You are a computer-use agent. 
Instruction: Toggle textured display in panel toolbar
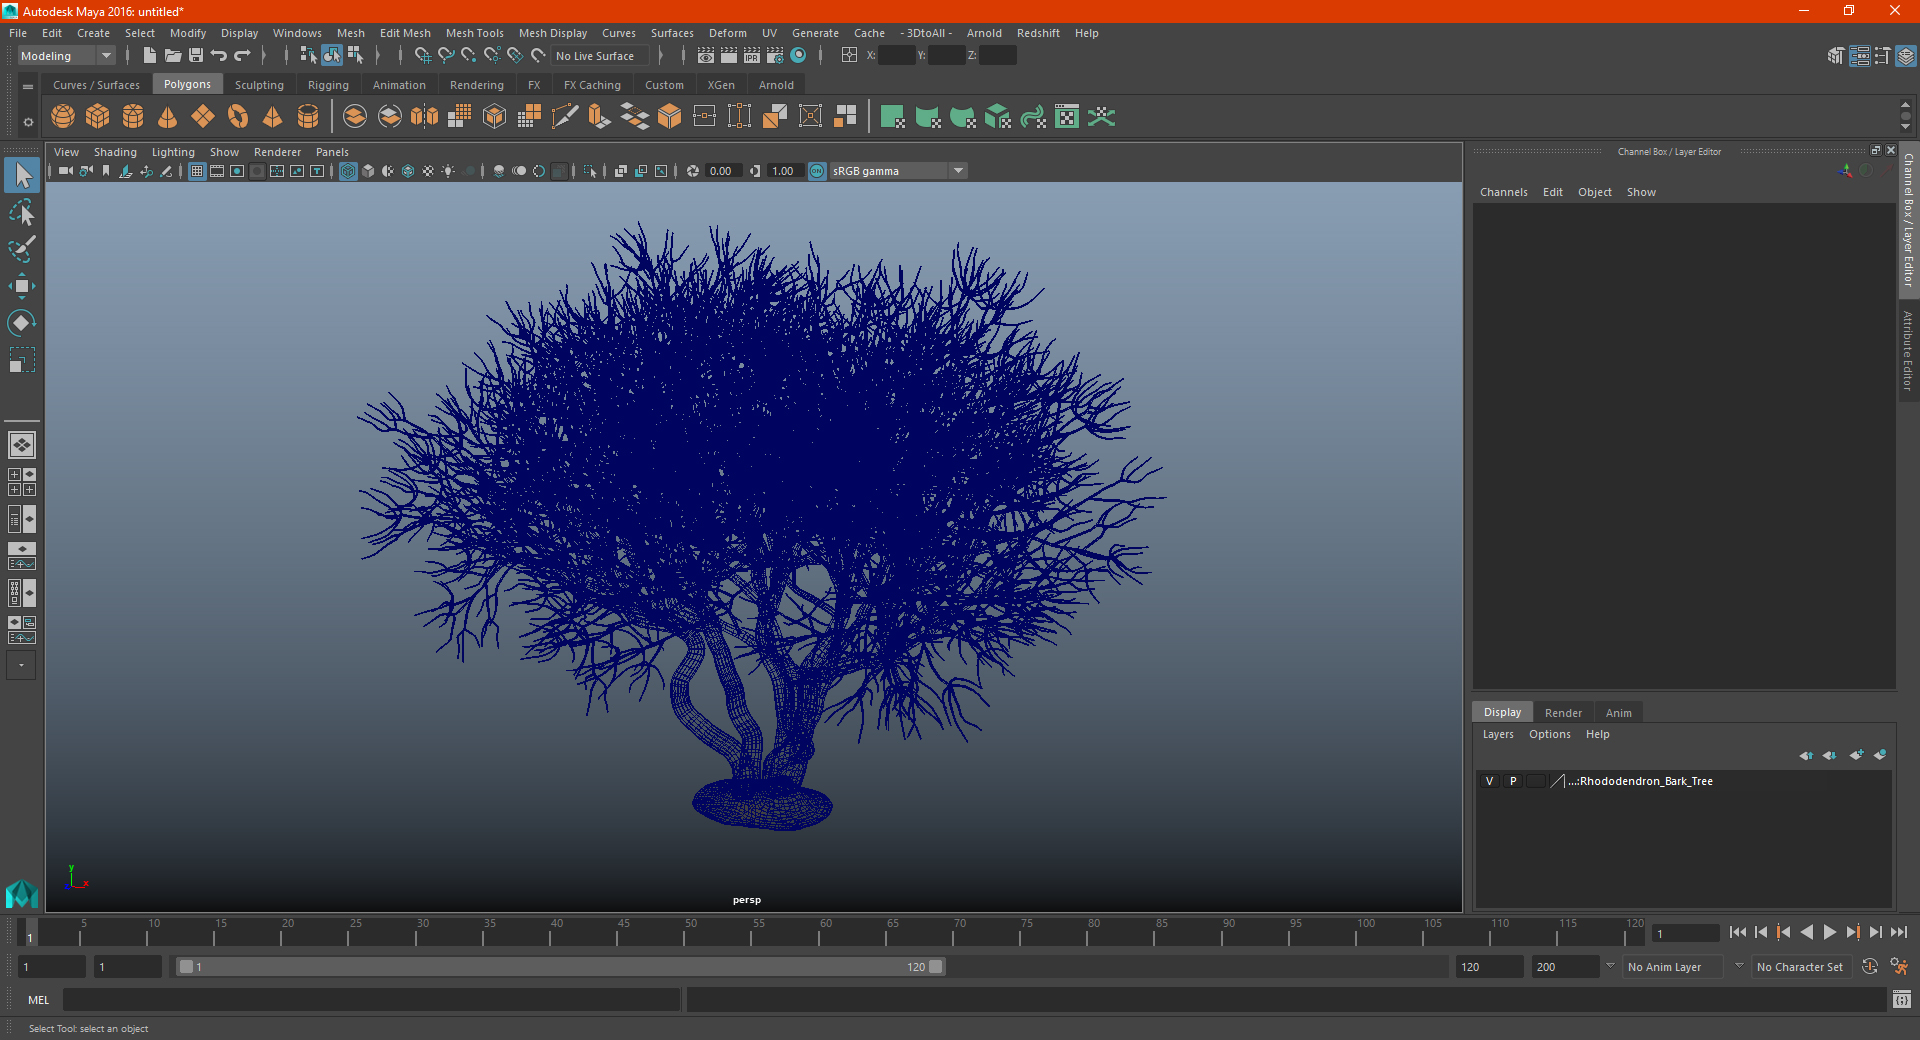tap(428, 171)
